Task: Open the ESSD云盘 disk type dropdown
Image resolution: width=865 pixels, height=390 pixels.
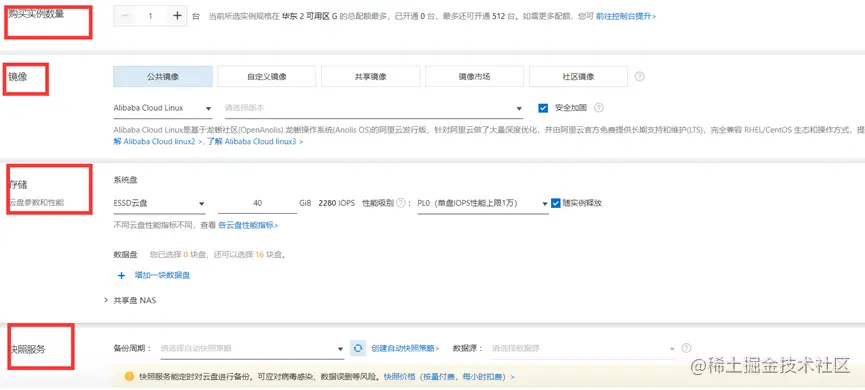Action: [159, 204]
